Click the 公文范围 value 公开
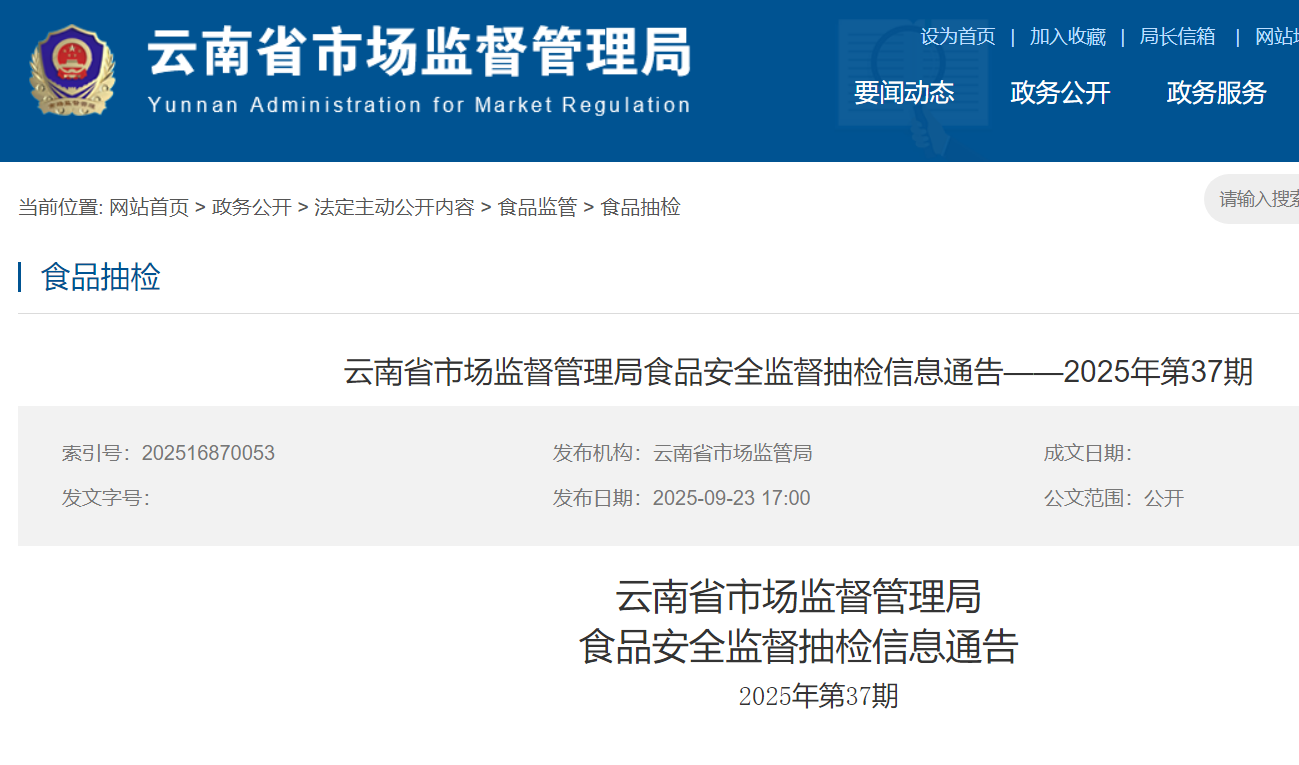 point(1164,498)
